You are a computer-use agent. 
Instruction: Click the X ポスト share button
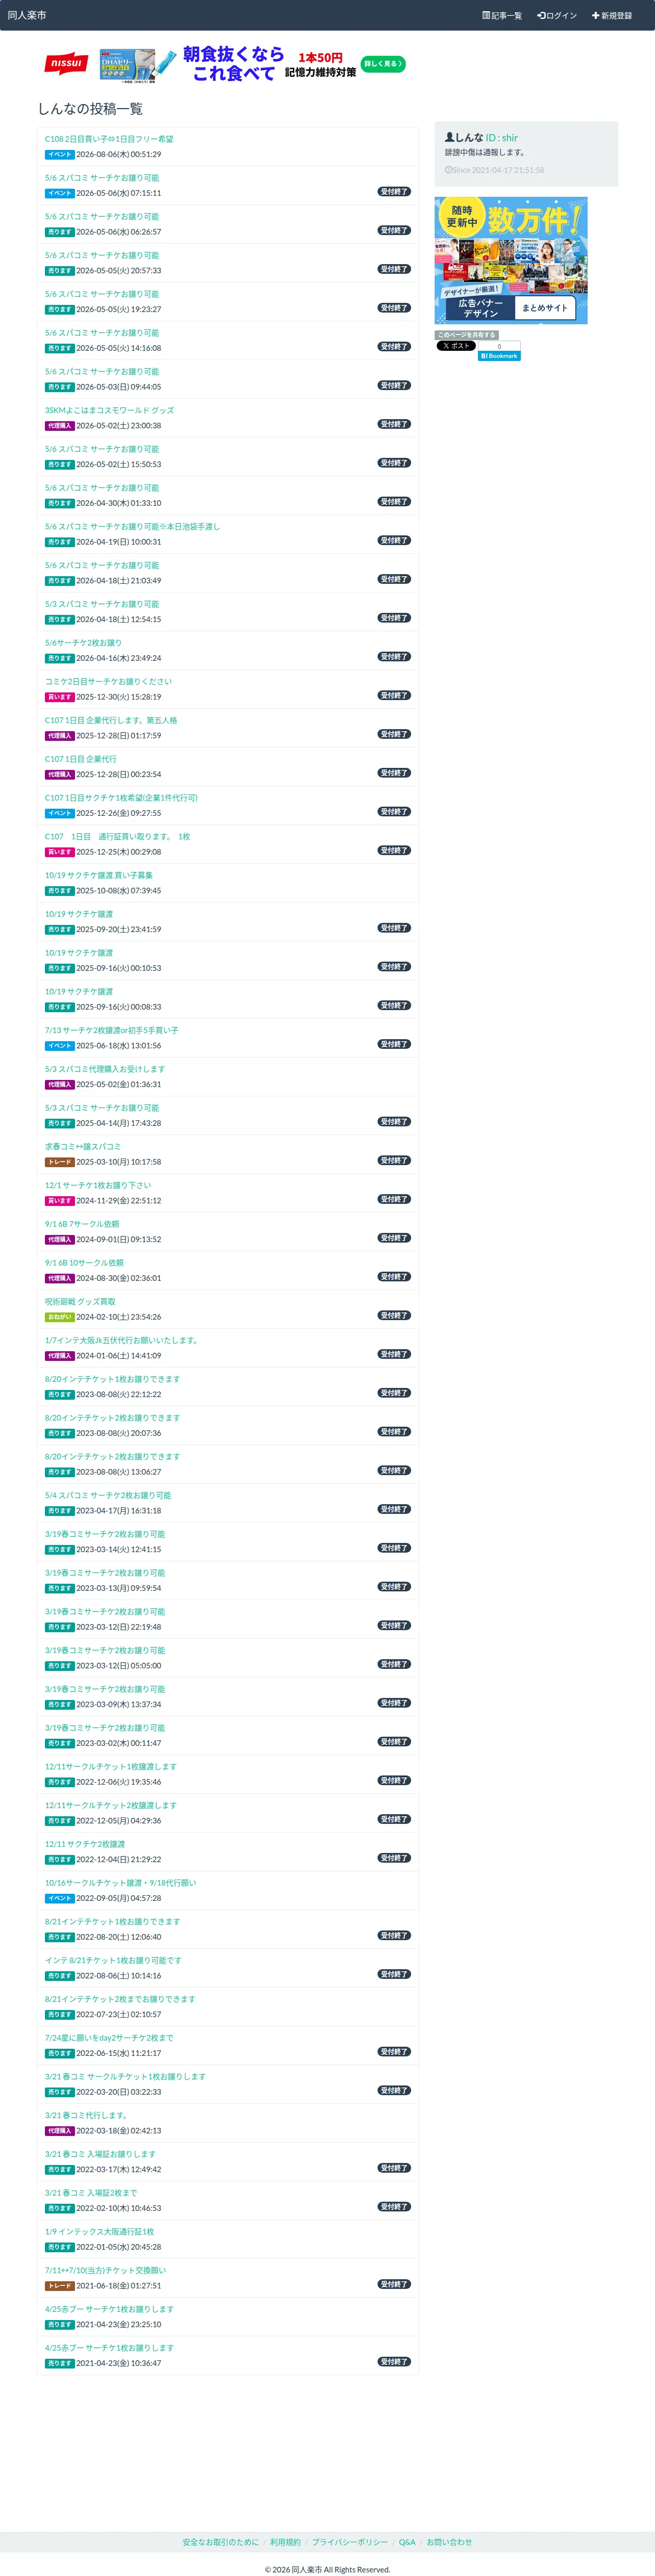pyautogui.click(x=456, y=346)
